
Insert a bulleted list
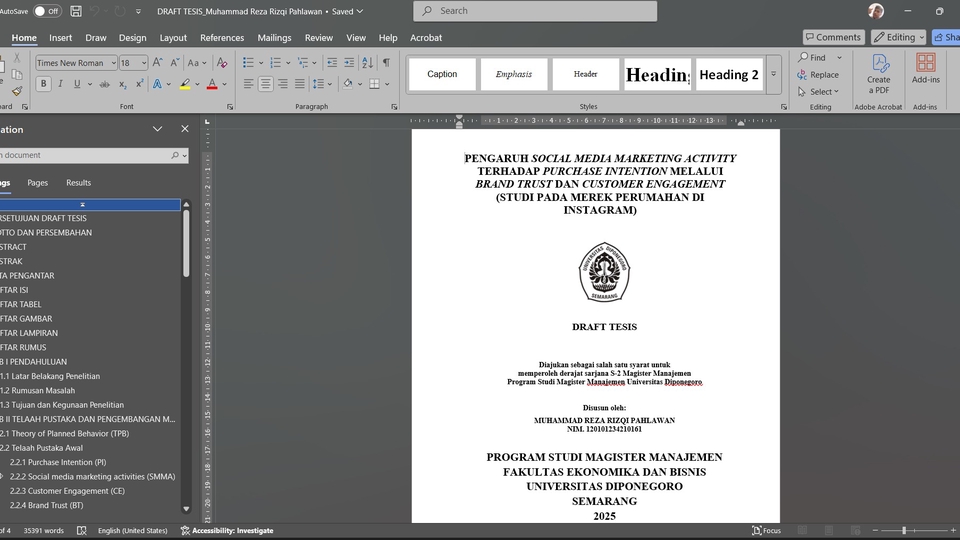248,62
